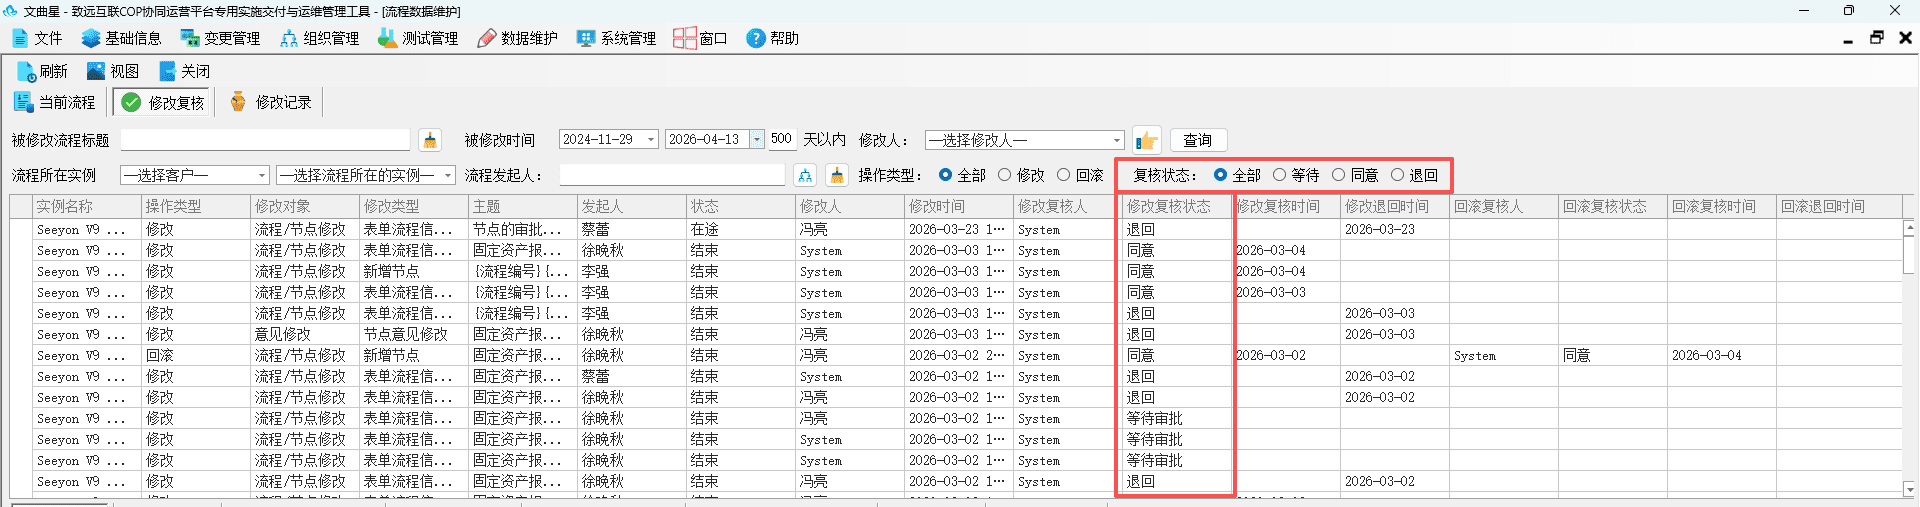The image size is (1920, 507).
Task: Click the 查询 button
Action: (x=1197, y=140)
